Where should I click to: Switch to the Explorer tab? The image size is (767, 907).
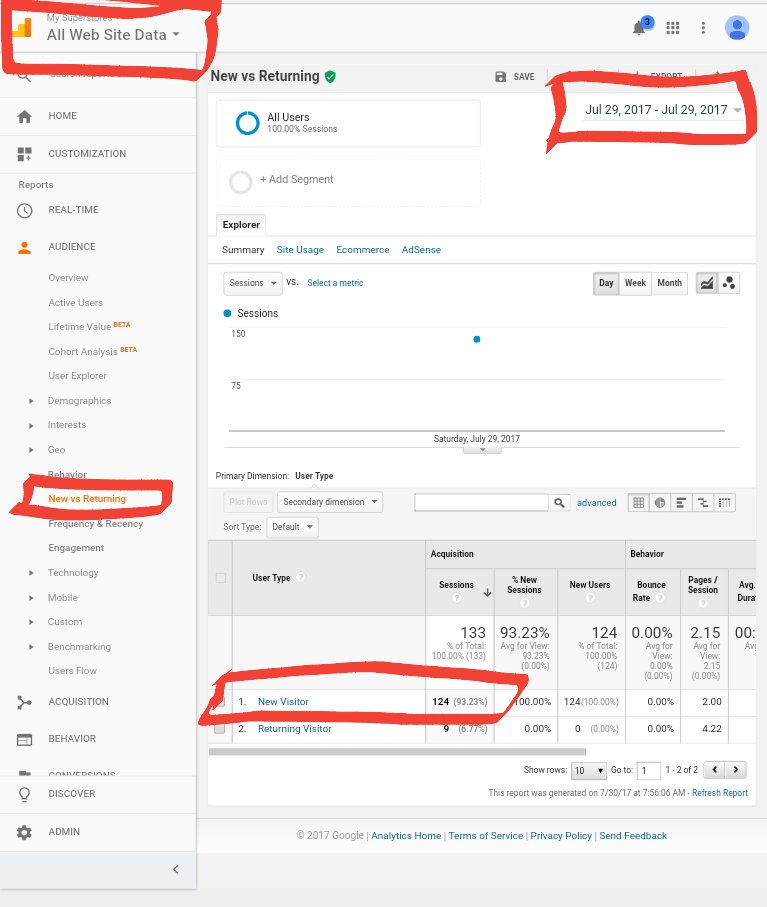[x=241, y=225]
